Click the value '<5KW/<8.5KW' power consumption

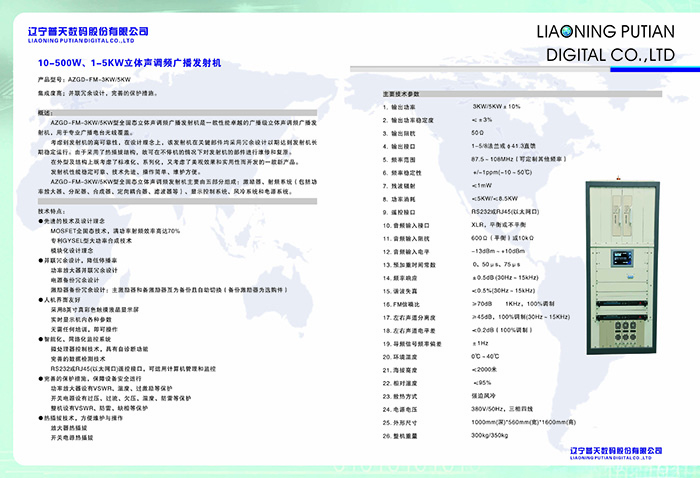point(495,199)
